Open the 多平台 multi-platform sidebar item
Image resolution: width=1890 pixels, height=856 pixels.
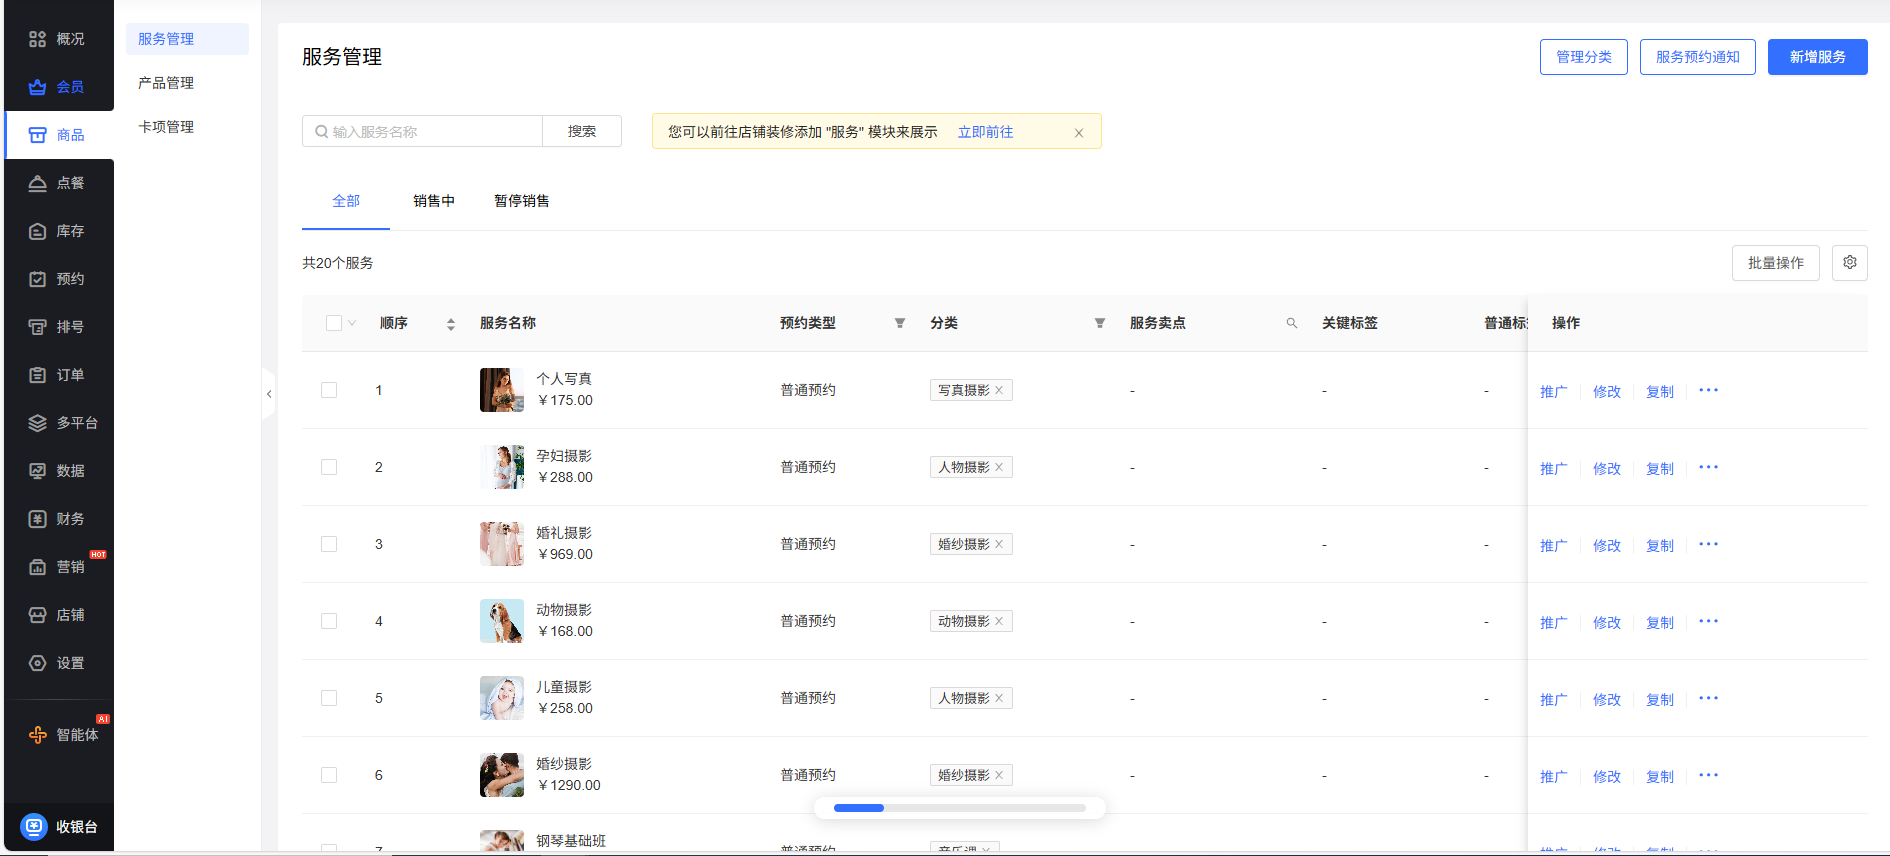click(59, 423)
